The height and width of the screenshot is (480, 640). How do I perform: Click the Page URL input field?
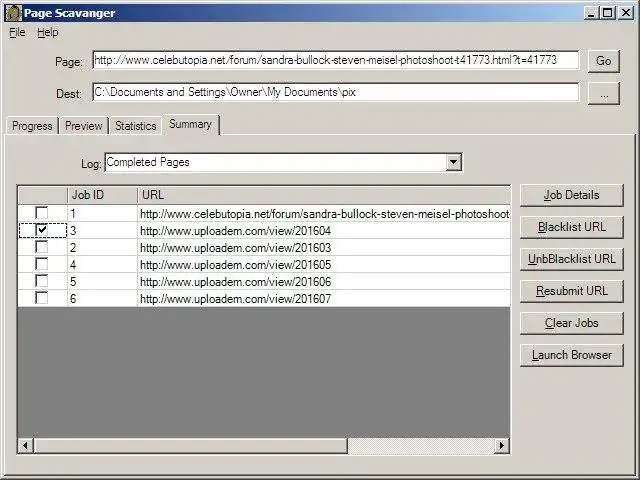pos(336,60)
